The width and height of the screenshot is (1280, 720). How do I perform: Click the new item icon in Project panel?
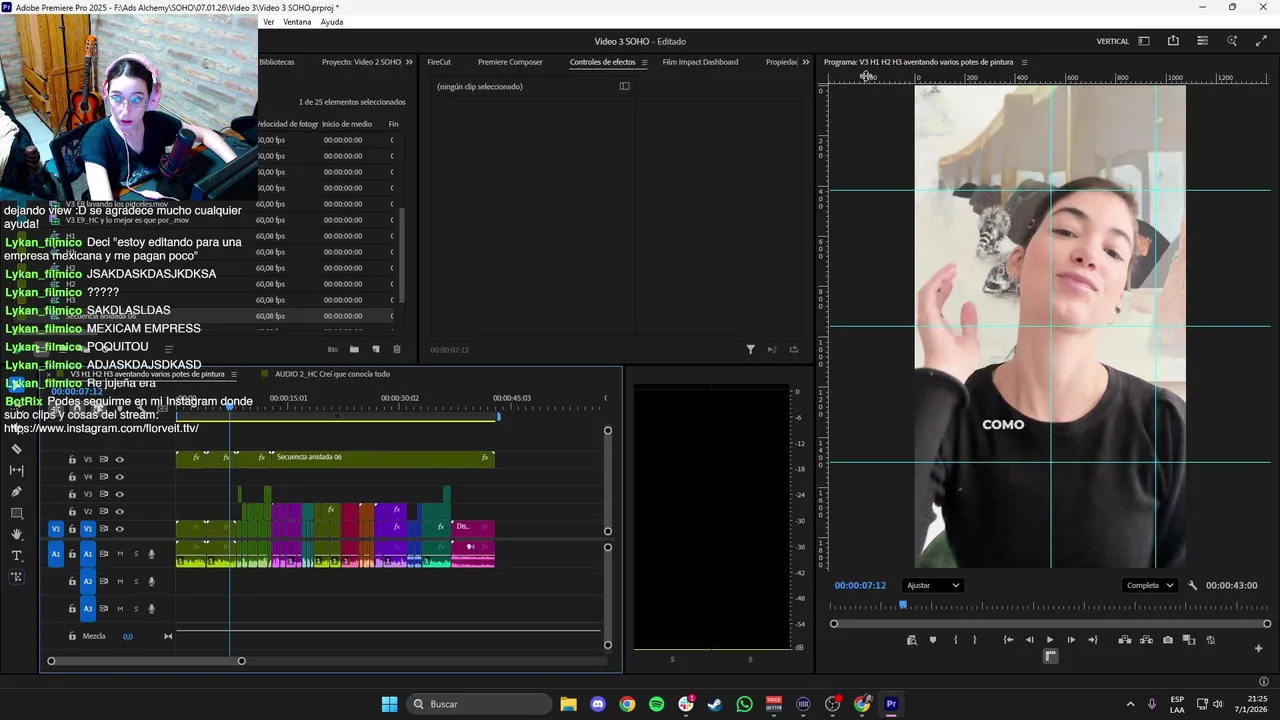[376, 349]
